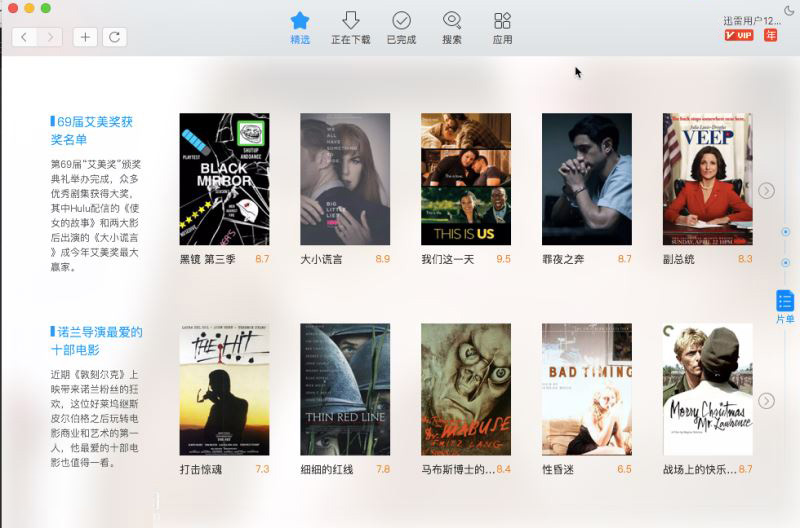Click the yellow macOS minimize window button
Image resolution: width=800 pixels, height=528 pixels.
click(30, 8)
